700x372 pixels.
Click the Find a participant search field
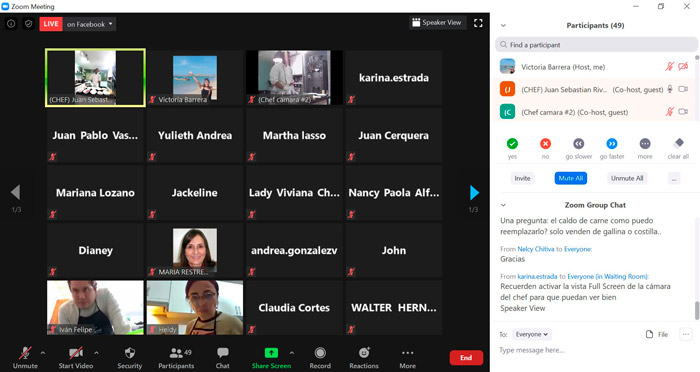tap(596, 45)
